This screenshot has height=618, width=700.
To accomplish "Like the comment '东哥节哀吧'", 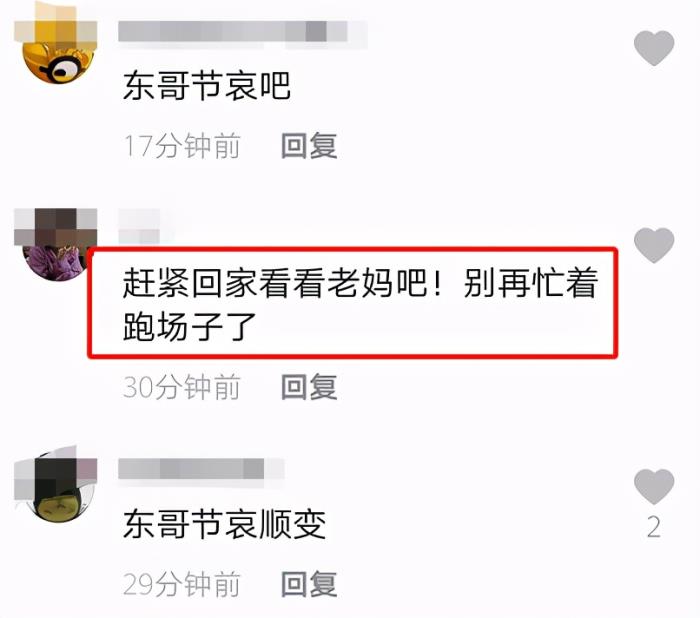I will 654,48.
